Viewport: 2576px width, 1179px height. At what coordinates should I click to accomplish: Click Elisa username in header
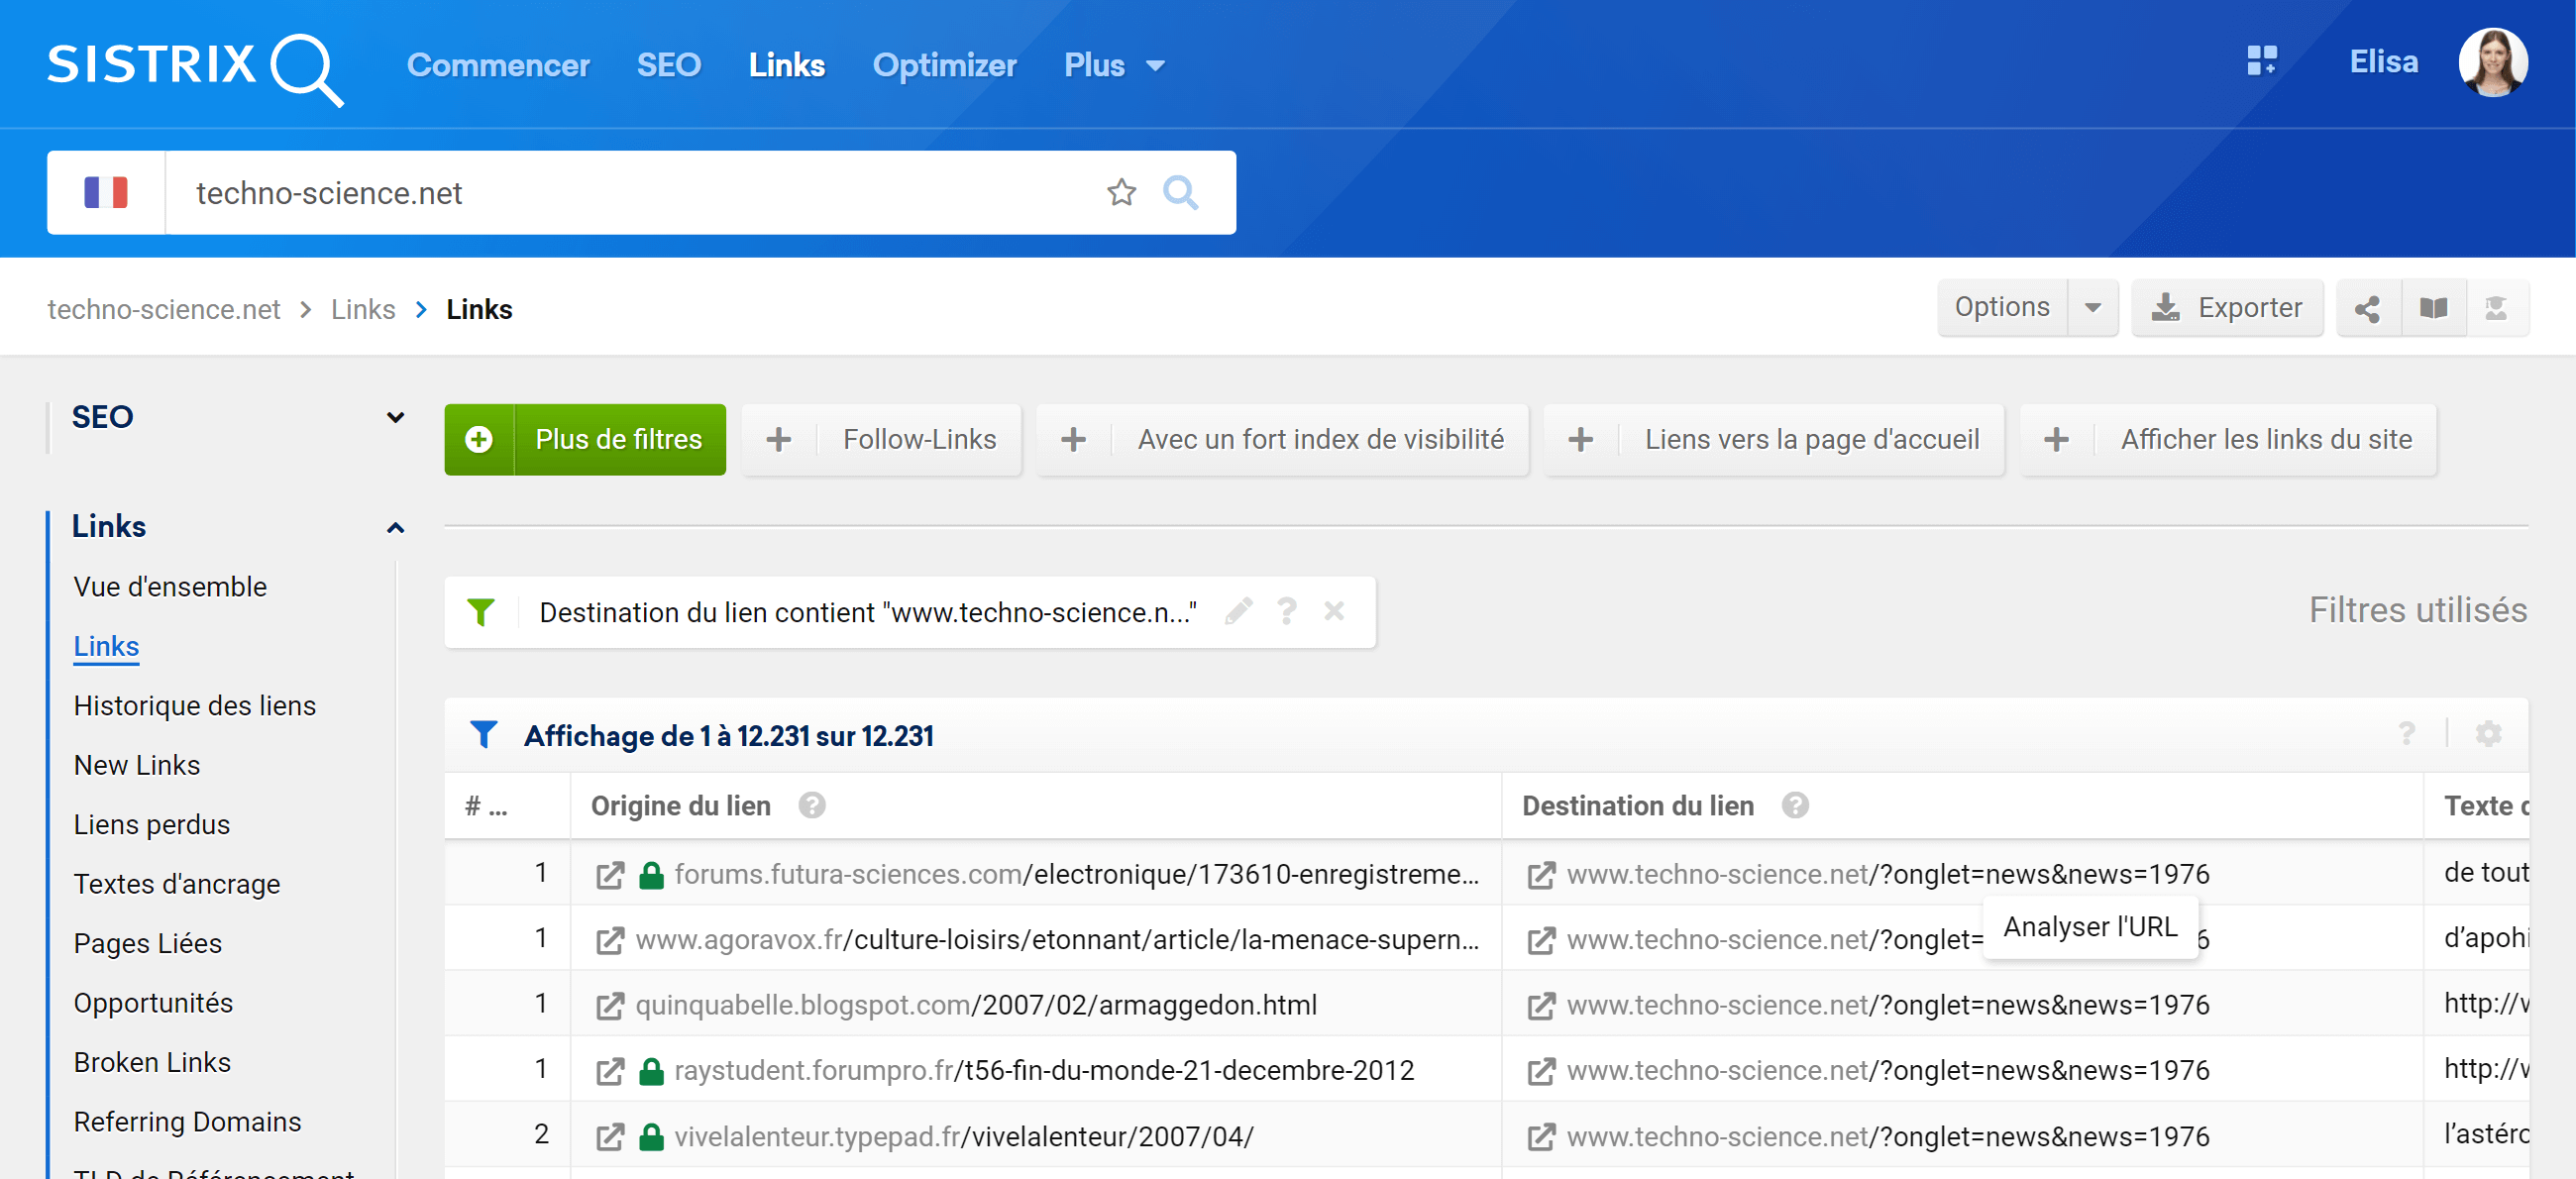click(x=2383, y=62)
